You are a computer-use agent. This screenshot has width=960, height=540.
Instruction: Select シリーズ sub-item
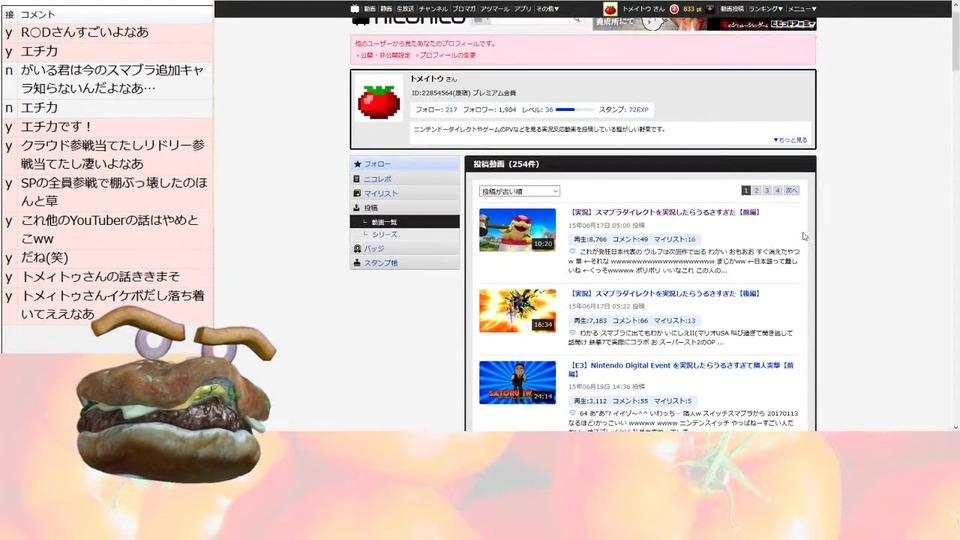tap(384, 234)
